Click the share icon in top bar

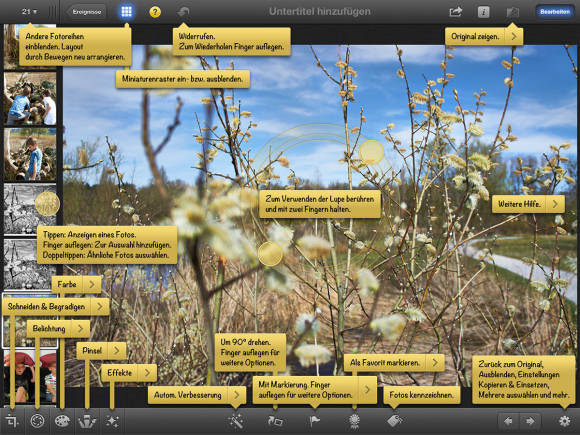coord(455,12)
